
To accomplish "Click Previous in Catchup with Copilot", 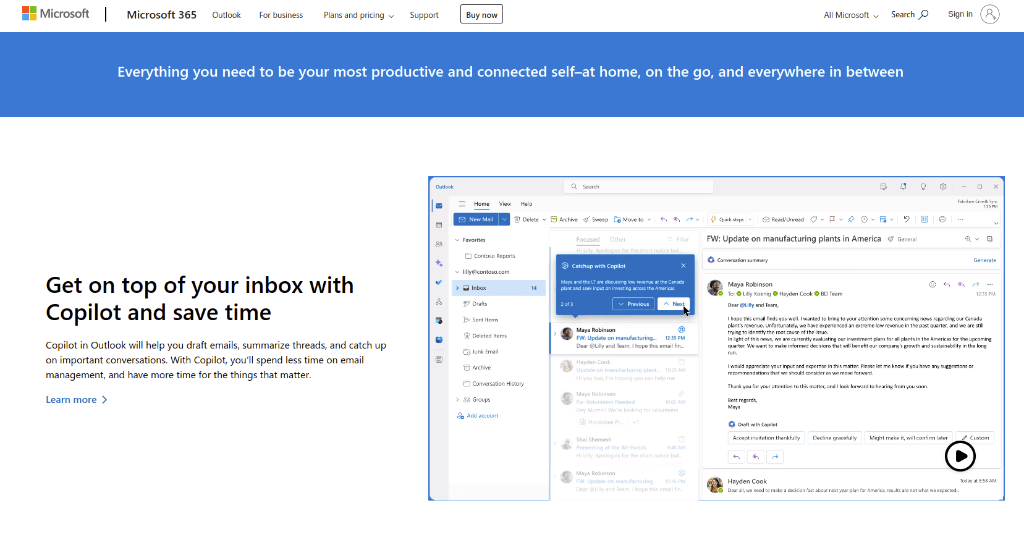I will 633,304.
